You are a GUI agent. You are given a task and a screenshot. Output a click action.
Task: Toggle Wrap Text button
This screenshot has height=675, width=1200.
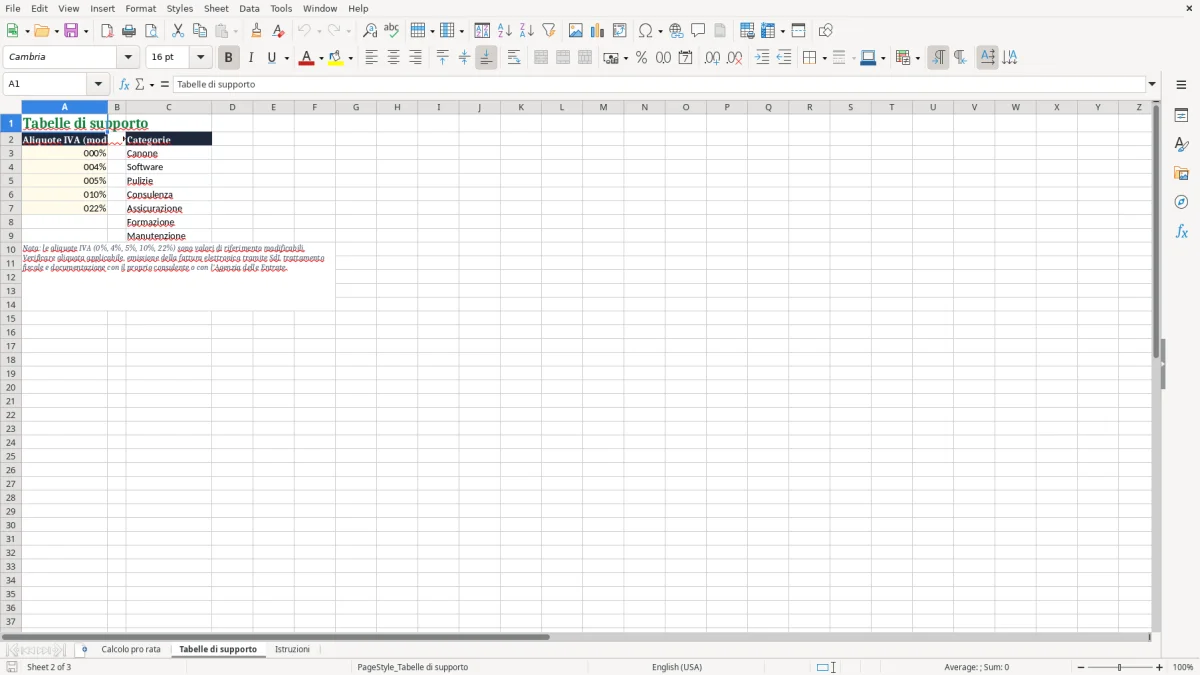point(514,58)
